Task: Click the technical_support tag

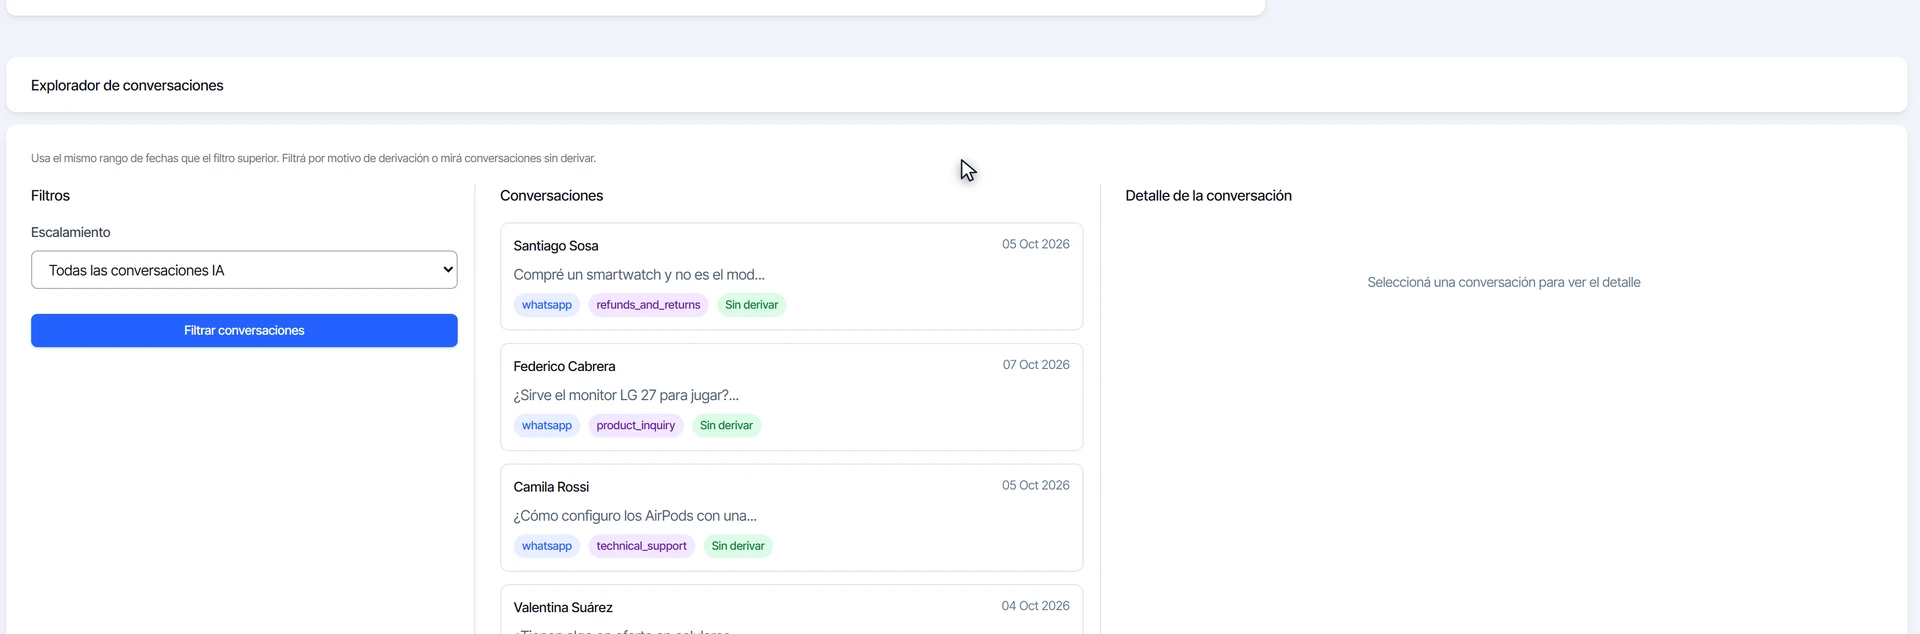Action: [x=641, y=546]
